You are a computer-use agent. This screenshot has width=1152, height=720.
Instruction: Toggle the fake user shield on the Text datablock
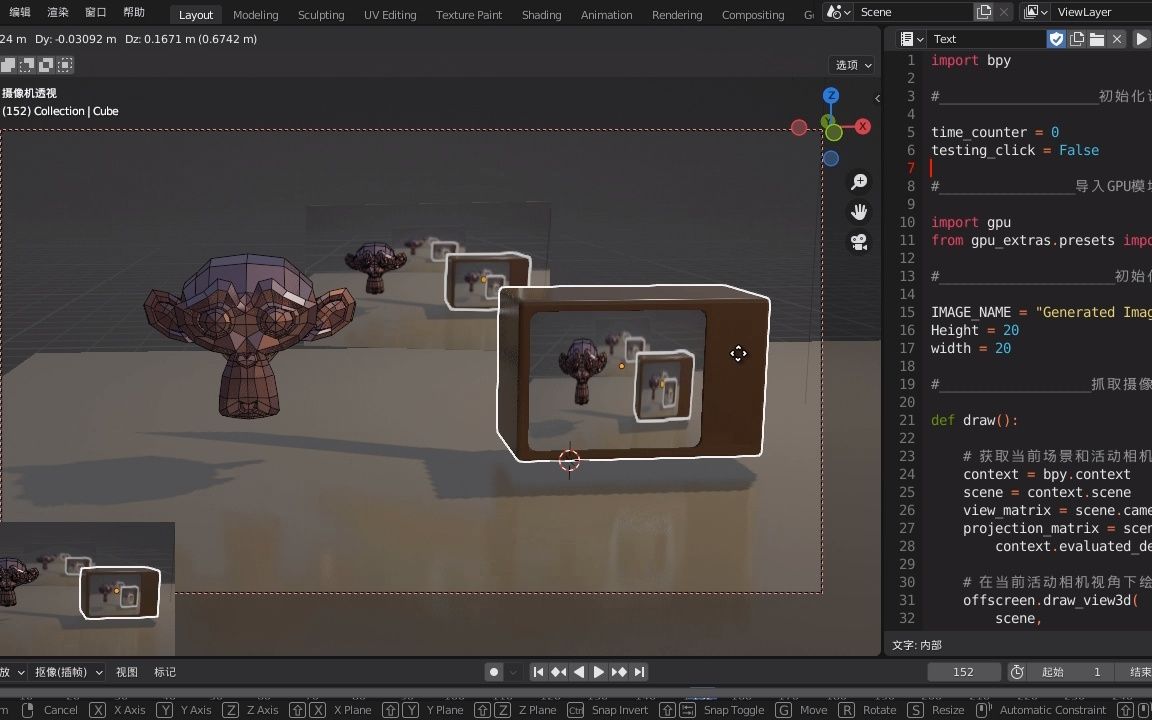(x=1057, y=38)
